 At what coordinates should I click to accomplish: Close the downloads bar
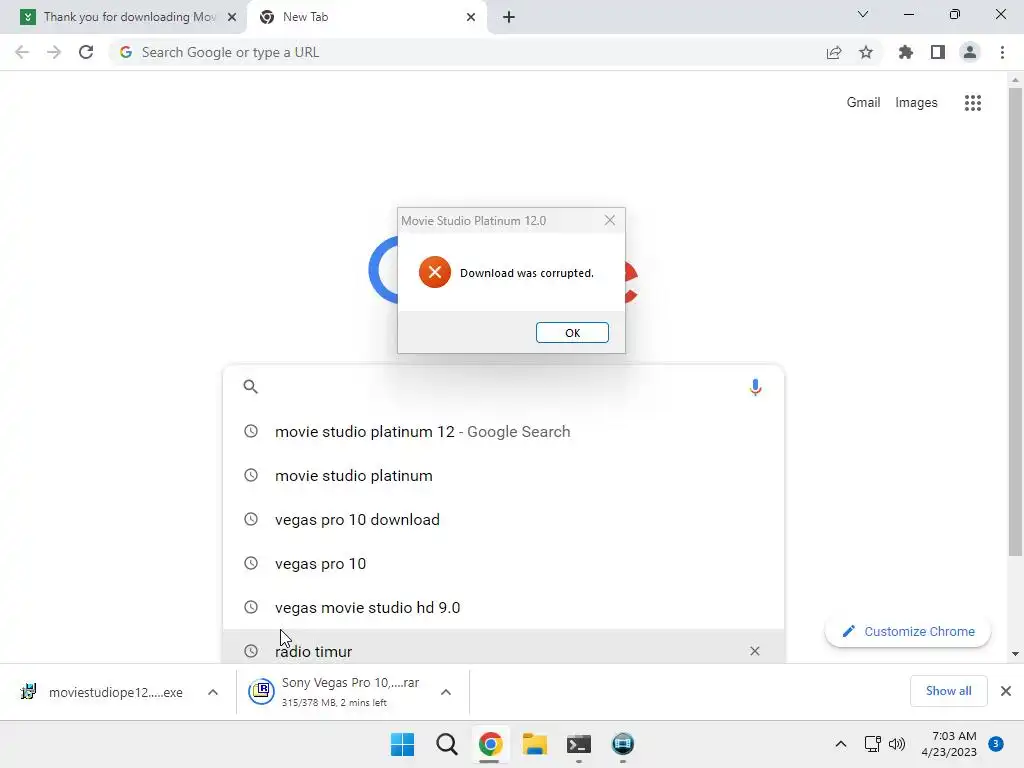tap(1006, 691)
